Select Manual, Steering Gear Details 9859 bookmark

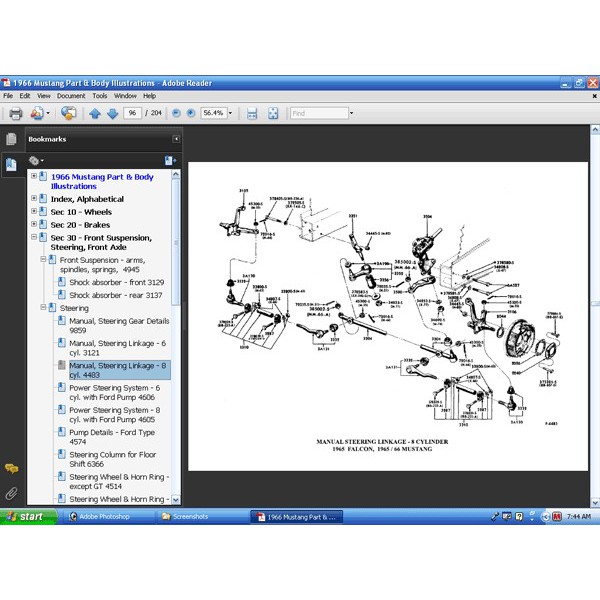point(119,326)
